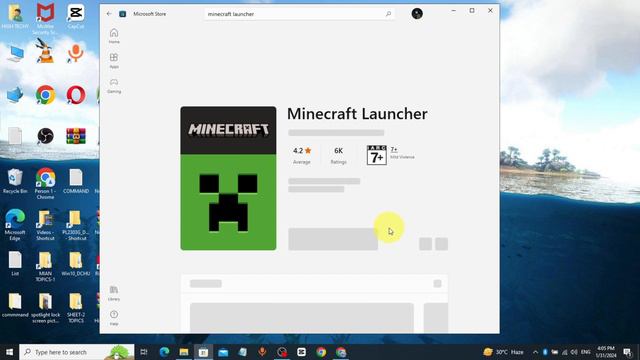Click the search magnifier in Store
640x360 pixels.
(x=388, y=14)
